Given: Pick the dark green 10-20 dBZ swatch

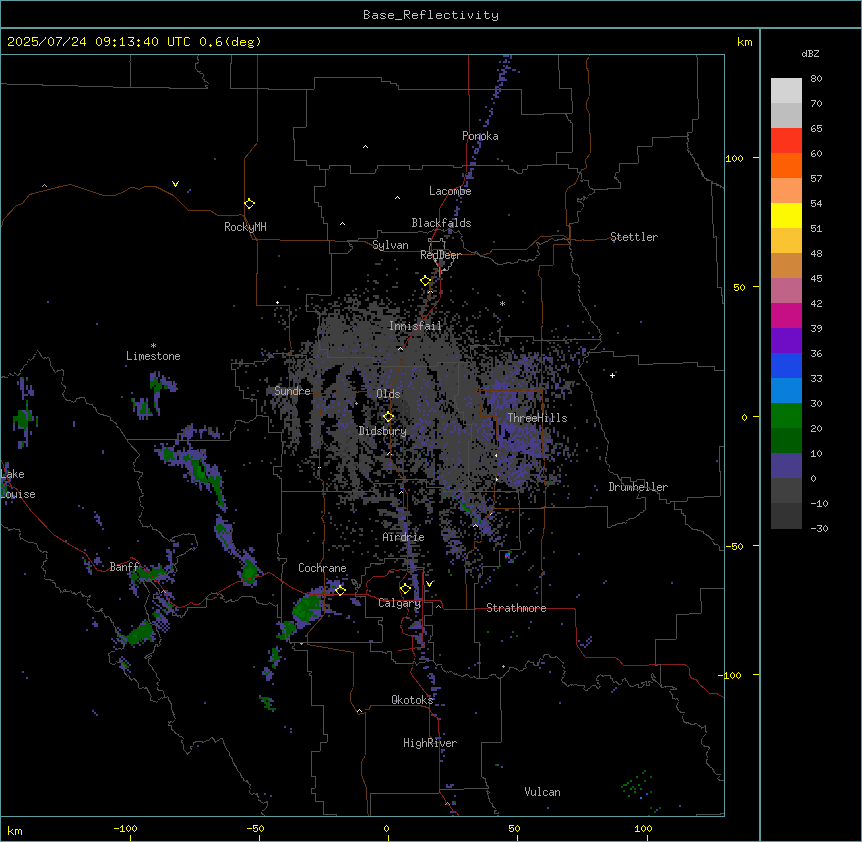Looking at the screenshot, I should coord(786,441).
